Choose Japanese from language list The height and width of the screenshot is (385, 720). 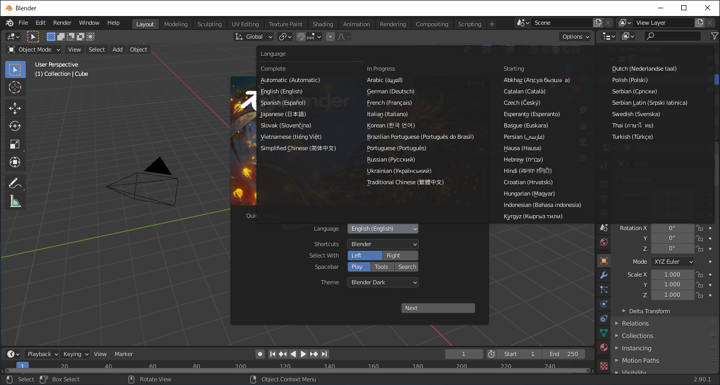pyautogui.click(x=283, y=114)
